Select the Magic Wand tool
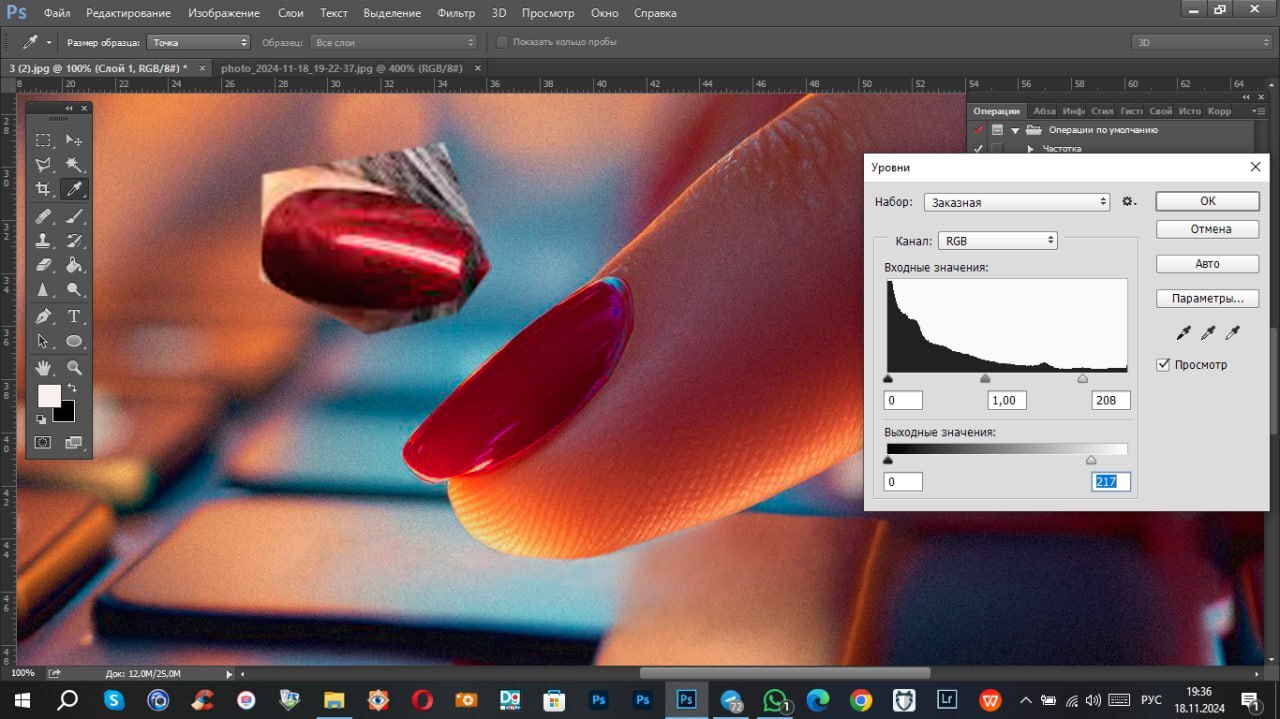 (74, 164)
